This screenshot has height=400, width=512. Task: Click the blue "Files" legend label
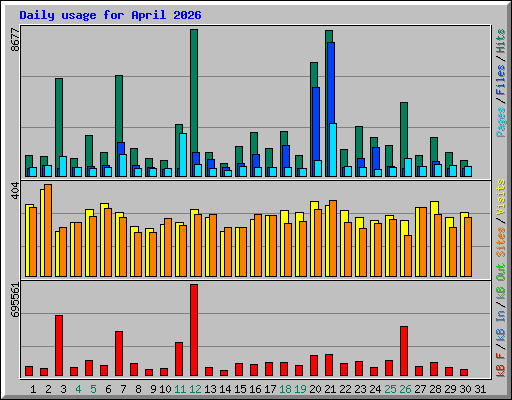pyautogui.click(x=501, y=80)
